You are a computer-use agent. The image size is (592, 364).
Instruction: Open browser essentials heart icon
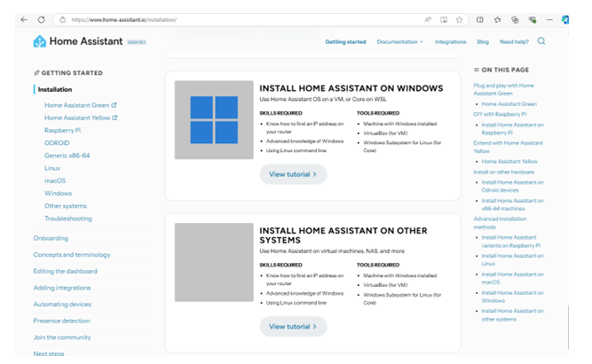tap(532, 20)
